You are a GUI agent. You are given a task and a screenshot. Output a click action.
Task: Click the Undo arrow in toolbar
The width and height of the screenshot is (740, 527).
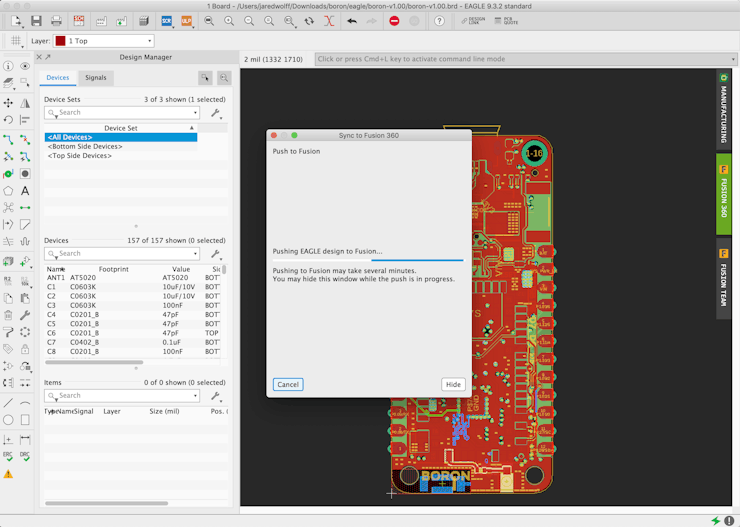point(351,21)
